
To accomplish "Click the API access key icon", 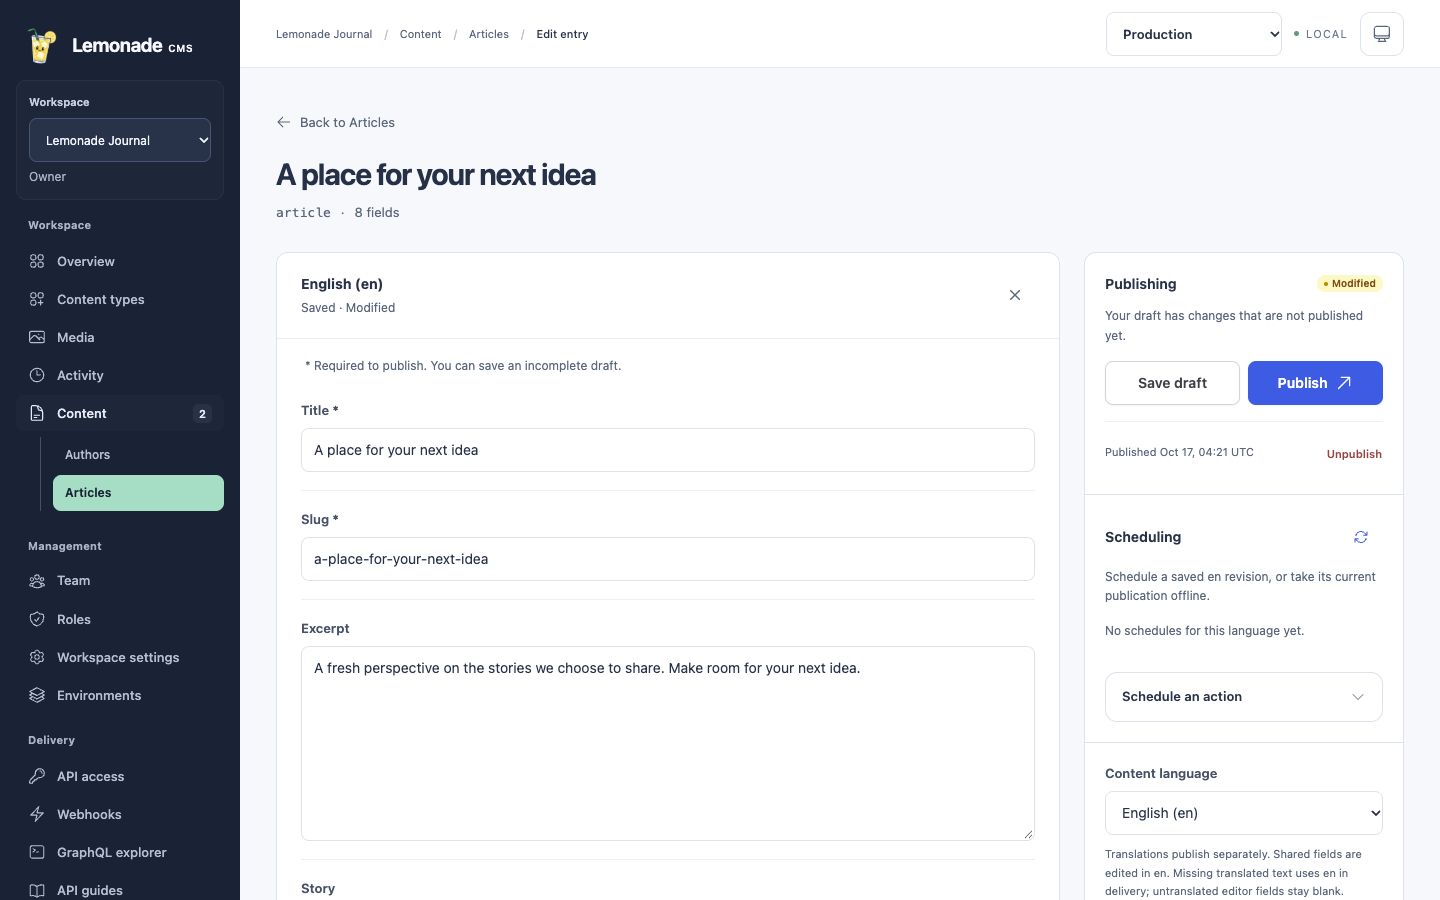I will click(37, 776).
